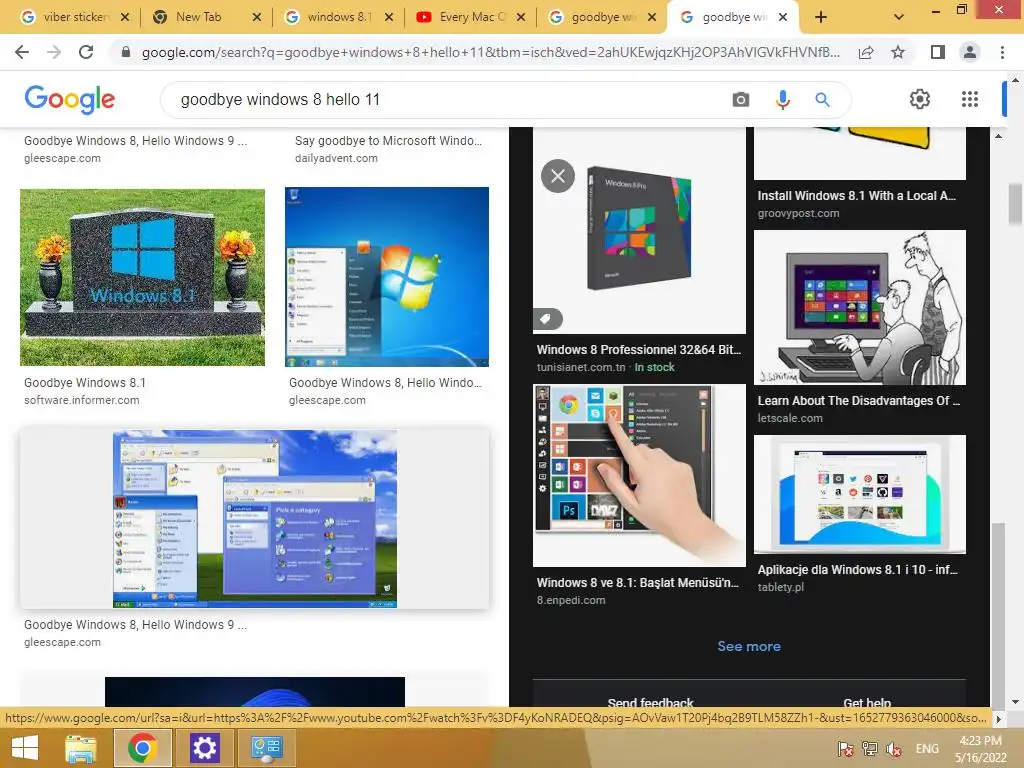This screenshot has height=768, width=1024.
Task: Click the taskbar clock 4:23 PM
Action: click(x=980, y=741)
